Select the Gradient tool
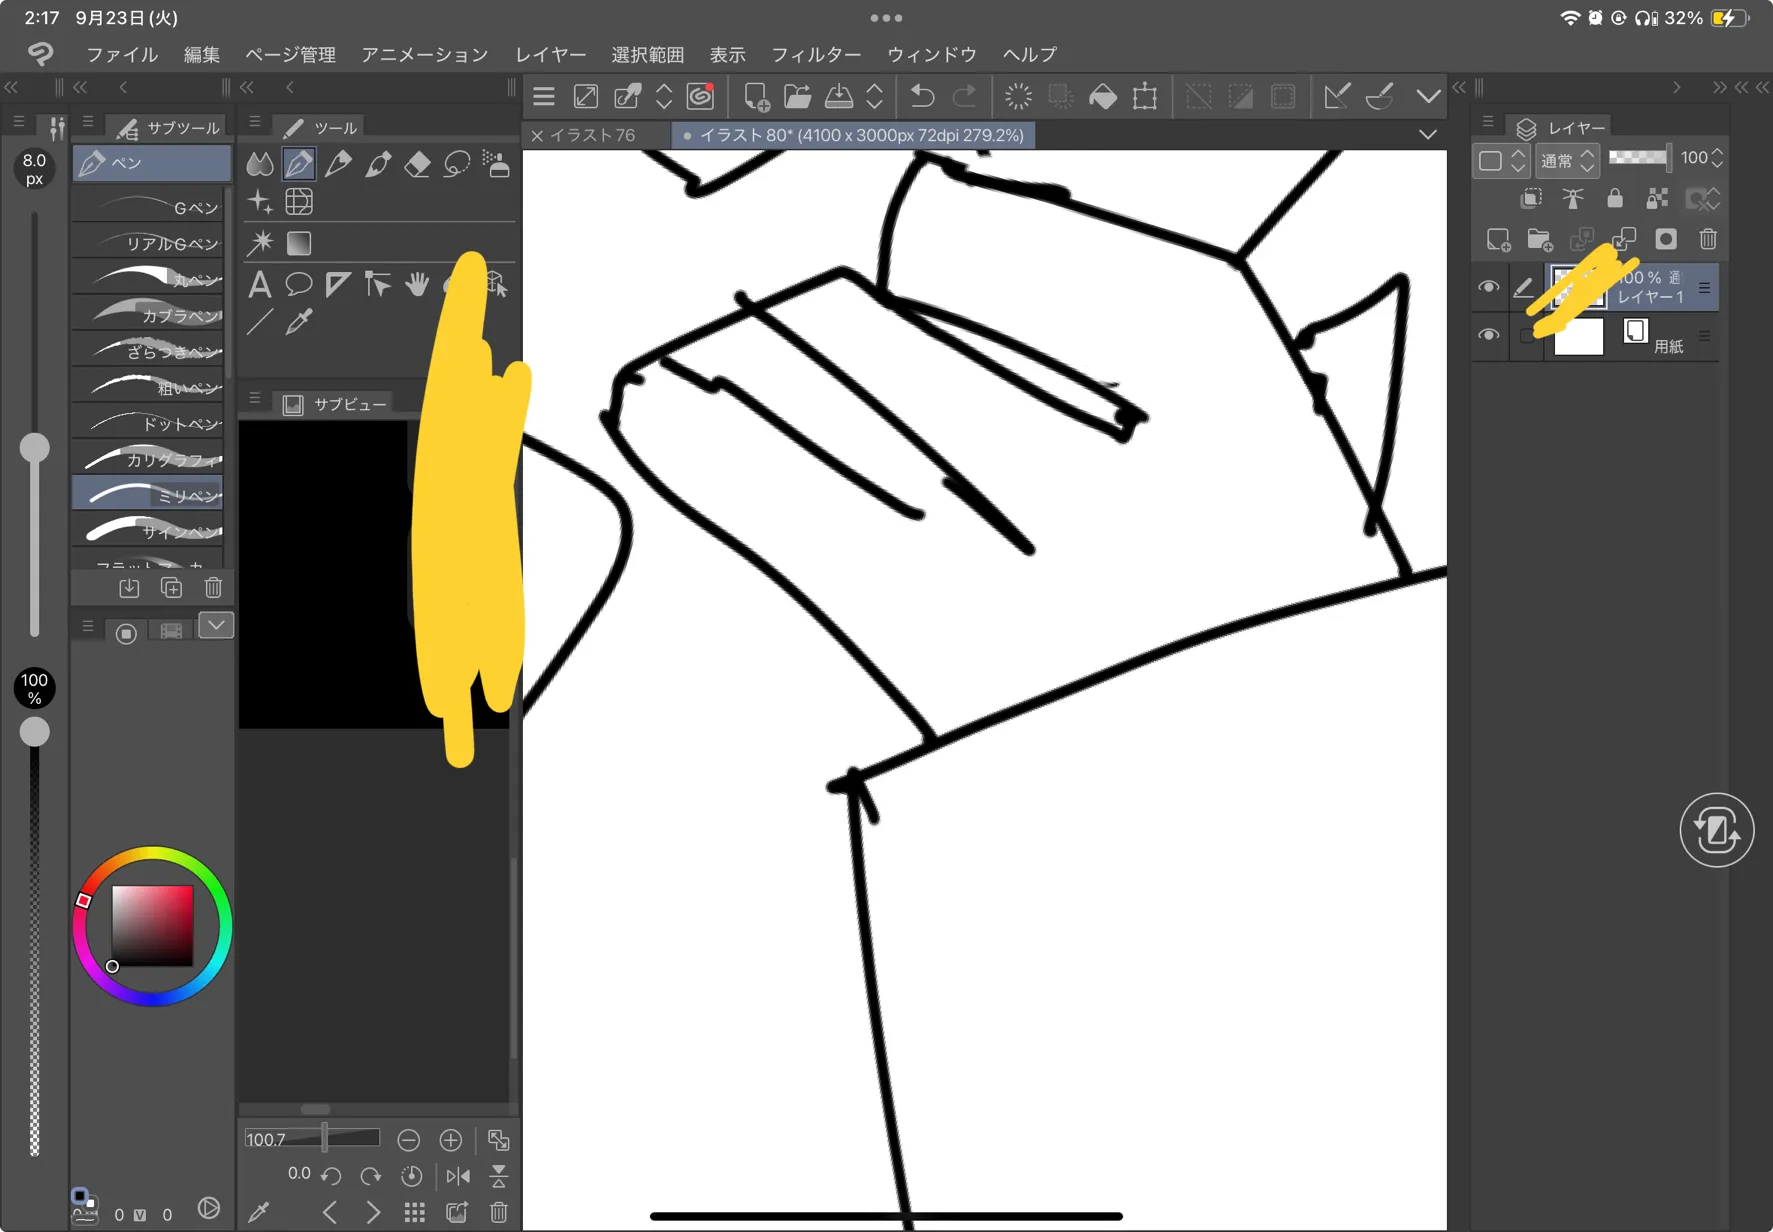Image resolution: width=1773 pixels, height=1232 pixels. [x=299, y=243]
